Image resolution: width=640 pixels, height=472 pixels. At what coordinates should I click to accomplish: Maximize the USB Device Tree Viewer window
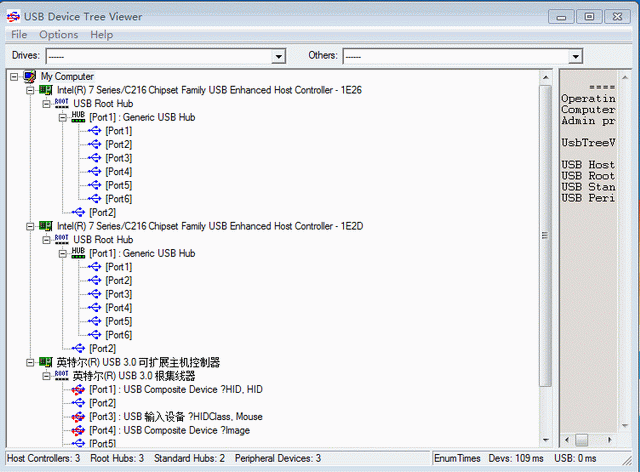(589, 17)
